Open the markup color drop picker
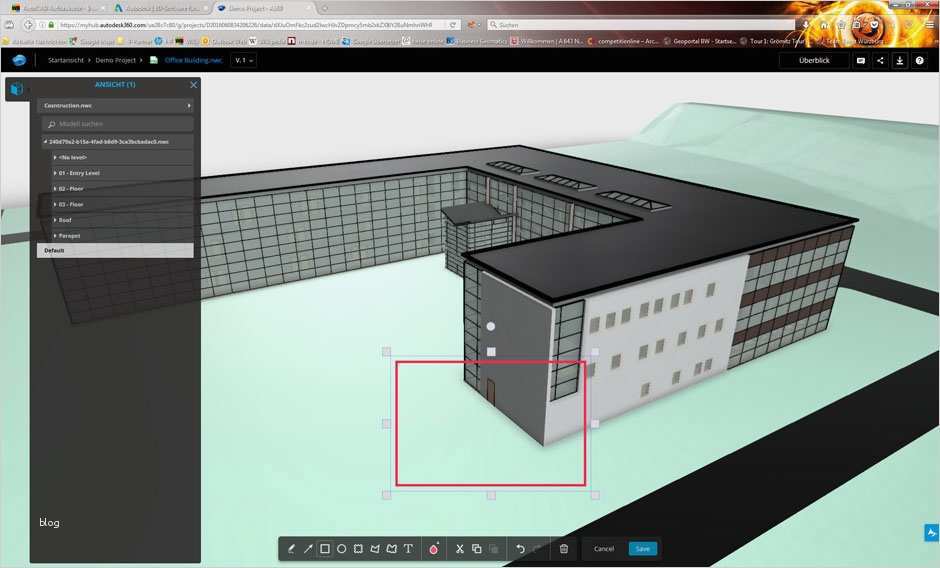The width and height of the screenshot is (940, 568). [x=434, y=549]
